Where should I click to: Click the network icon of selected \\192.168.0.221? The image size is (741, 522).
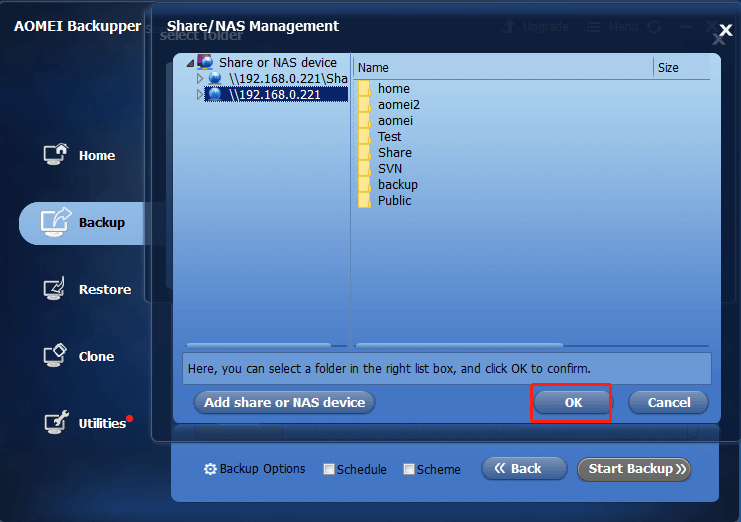215,94
